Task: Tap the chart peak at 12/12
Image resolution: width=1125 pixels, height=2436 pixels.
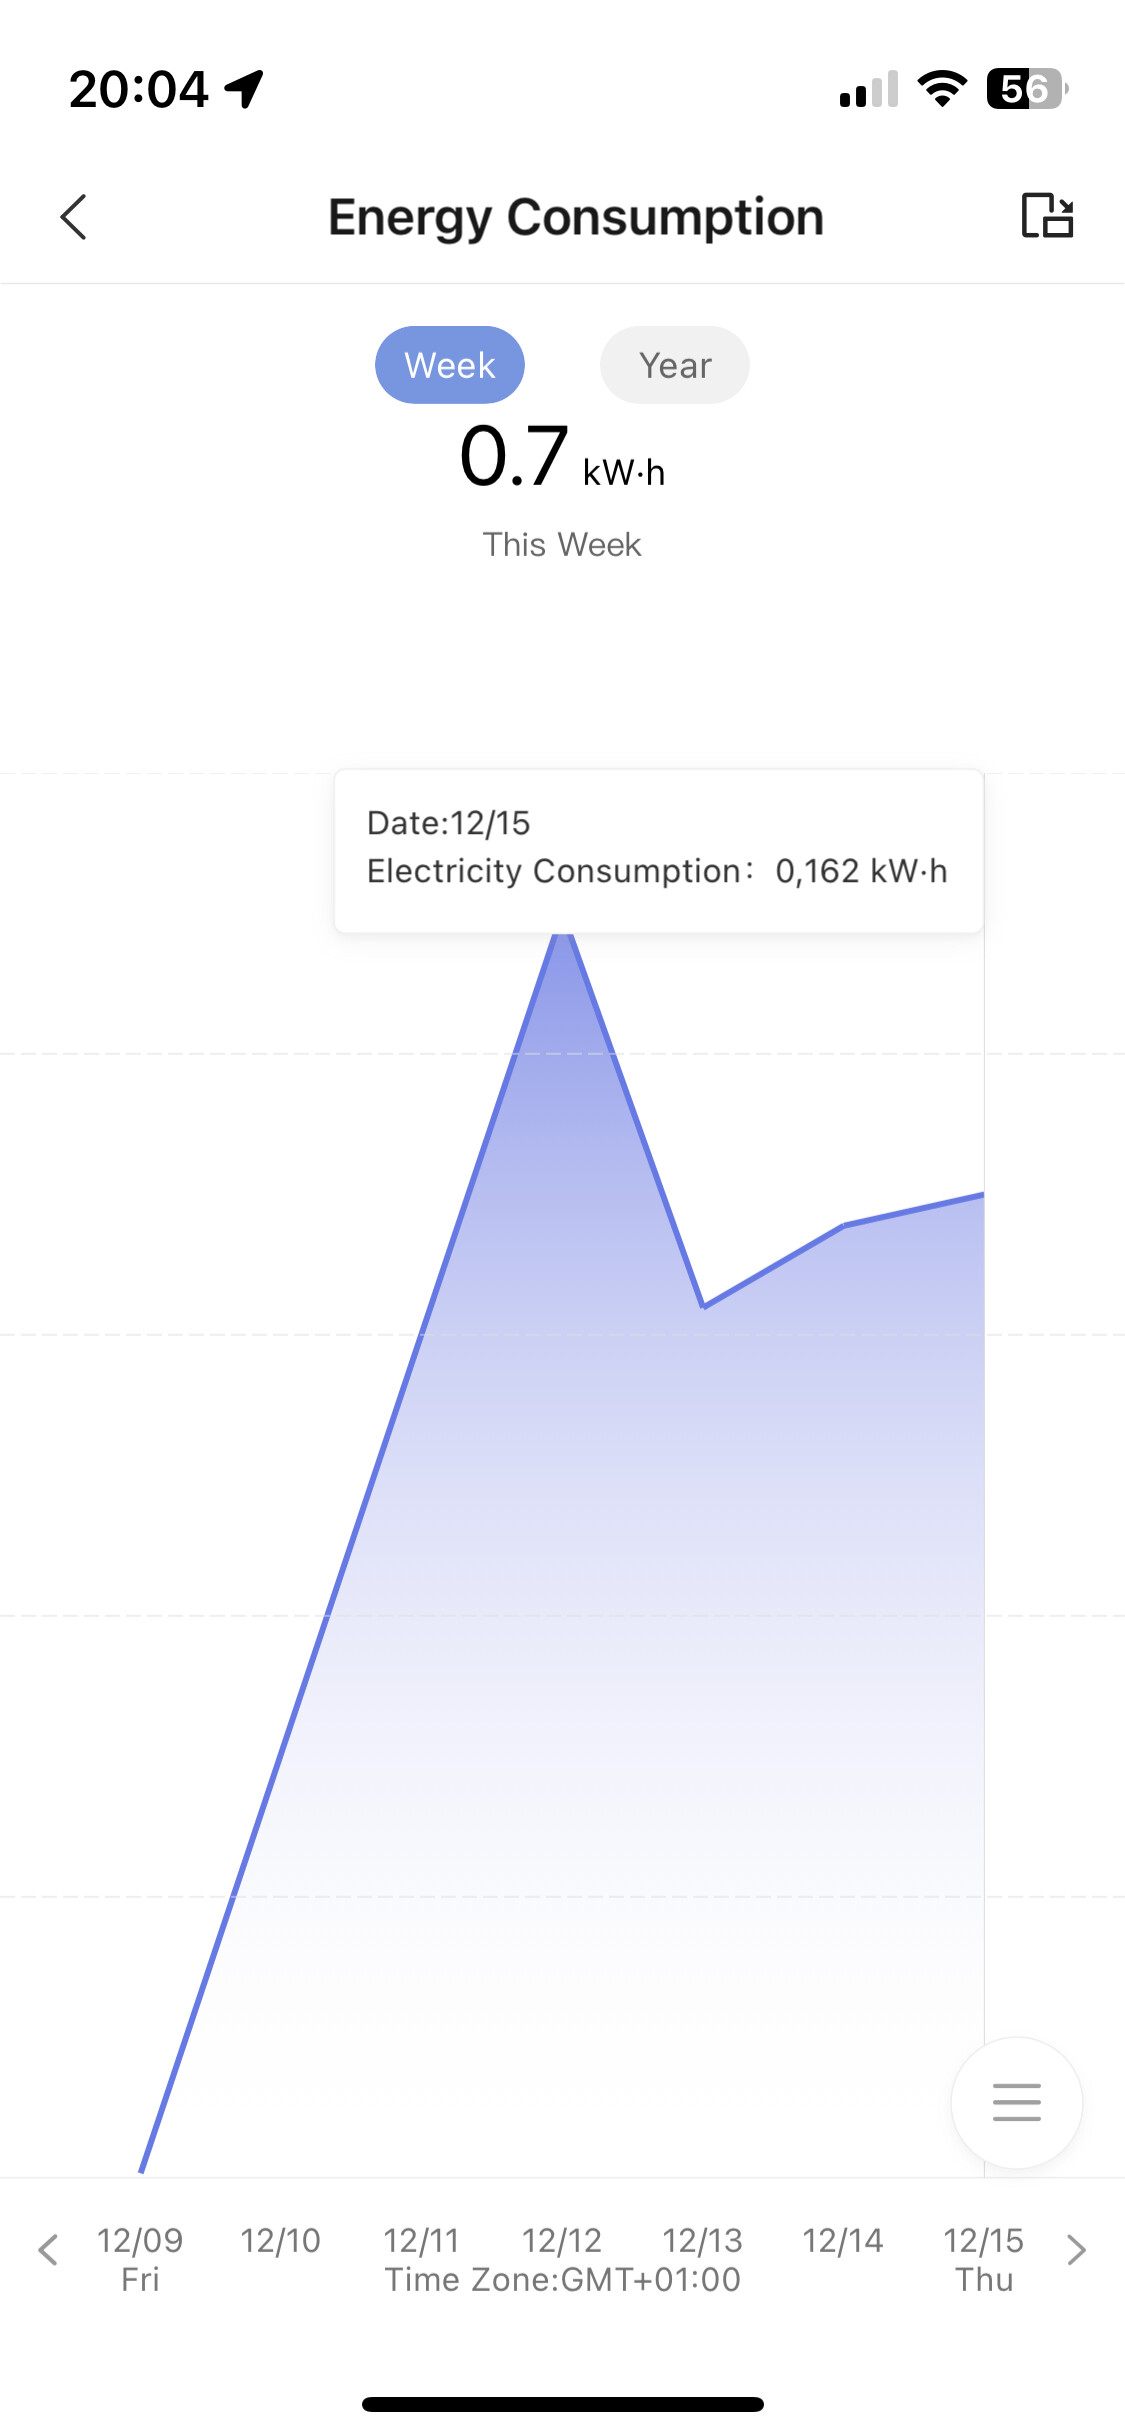Action: coord(563,937)
